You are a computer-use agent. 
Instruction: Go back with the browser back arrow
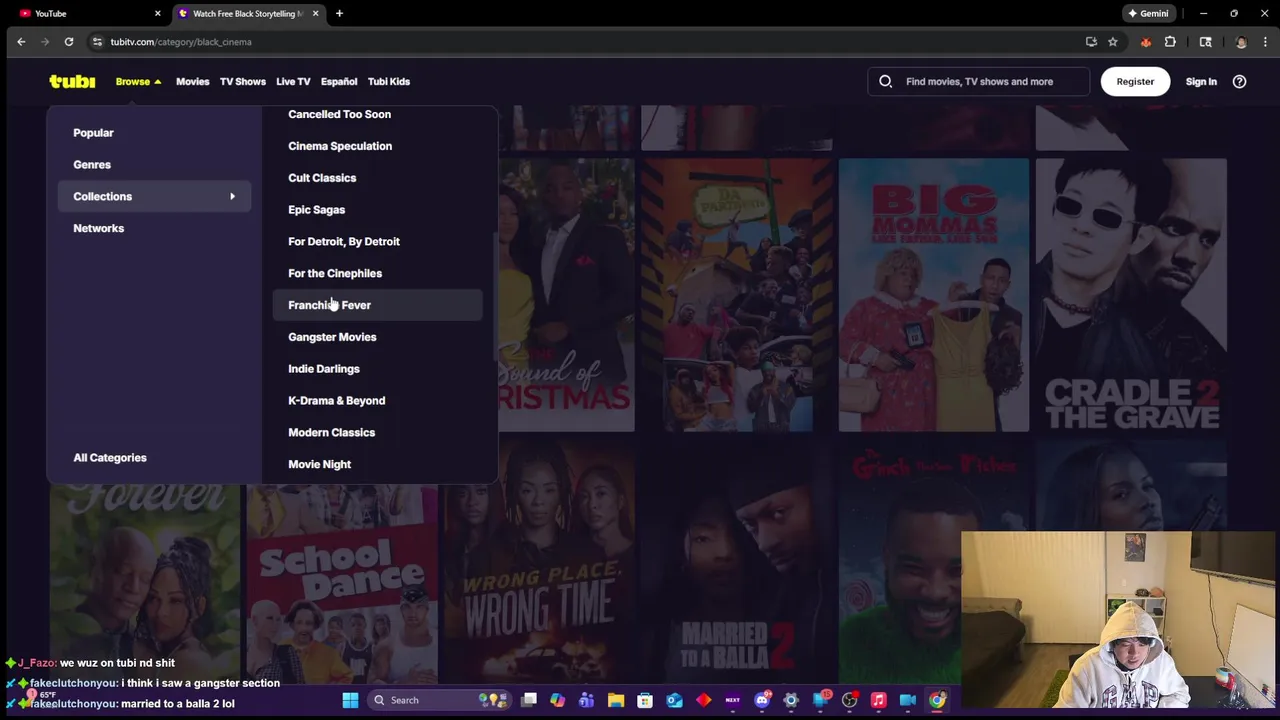coord(21,42)
